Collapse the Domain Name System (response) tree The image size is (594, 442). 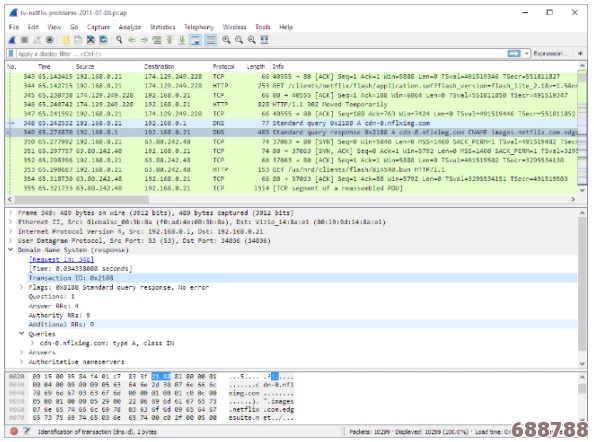[x=11, y=250]
